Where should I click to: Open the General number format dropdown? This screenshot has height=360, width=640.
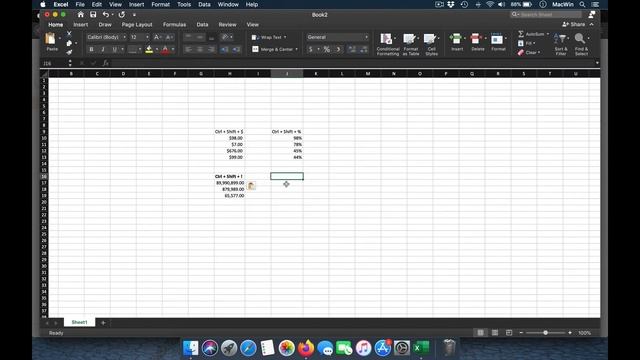click(366, 37)
